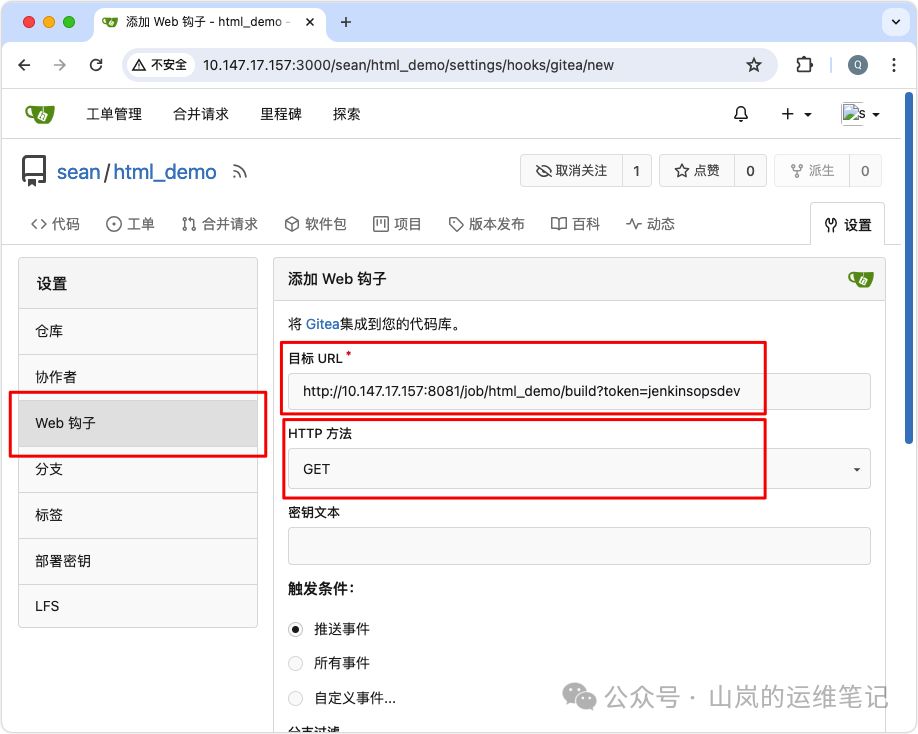The width and height of the screenshot is (918, 734).
Task: Click the repository book icon before sean
Action: tap(34, 170)
